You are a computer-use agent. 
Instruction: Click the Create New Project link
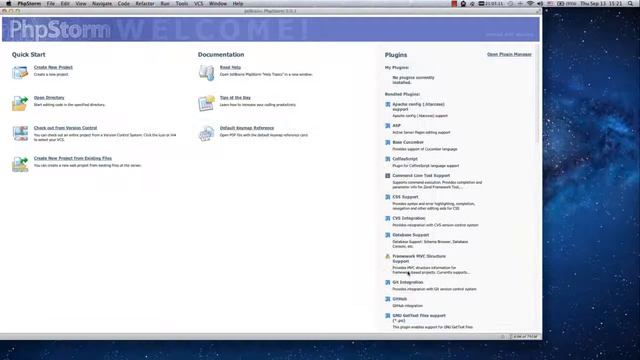pyautogui.click(x=53, y=67)
